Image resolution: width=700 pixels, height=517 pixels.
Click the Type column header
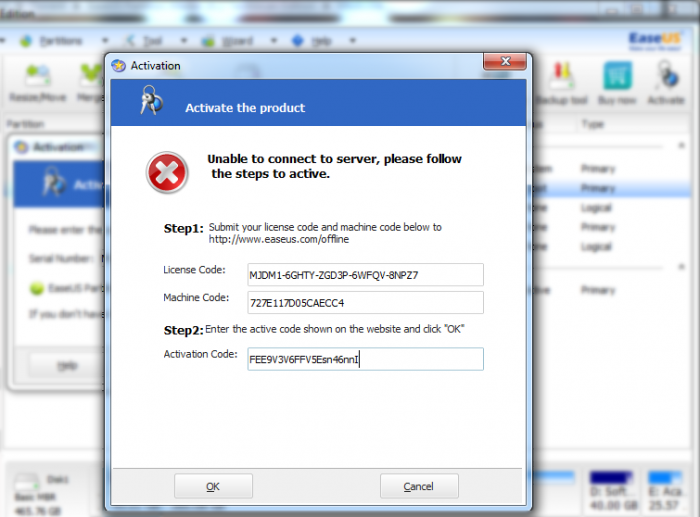(593, 124)
